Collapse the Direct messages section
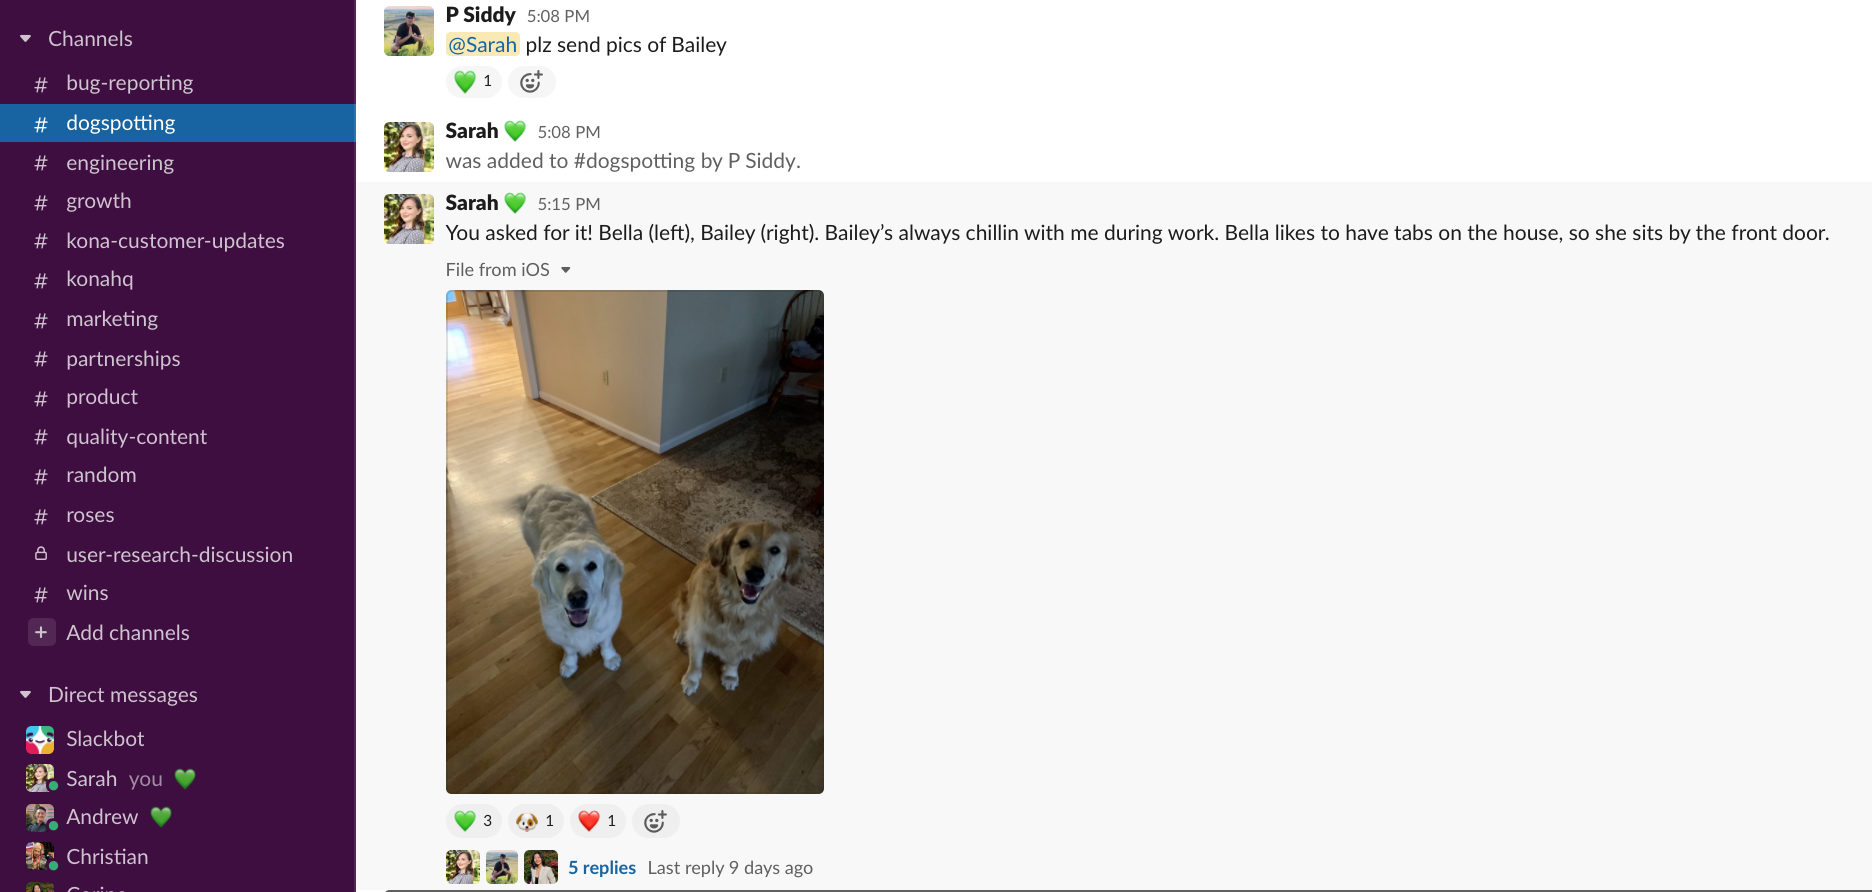This screenshot has height=892, width=1872. (26, 694)
